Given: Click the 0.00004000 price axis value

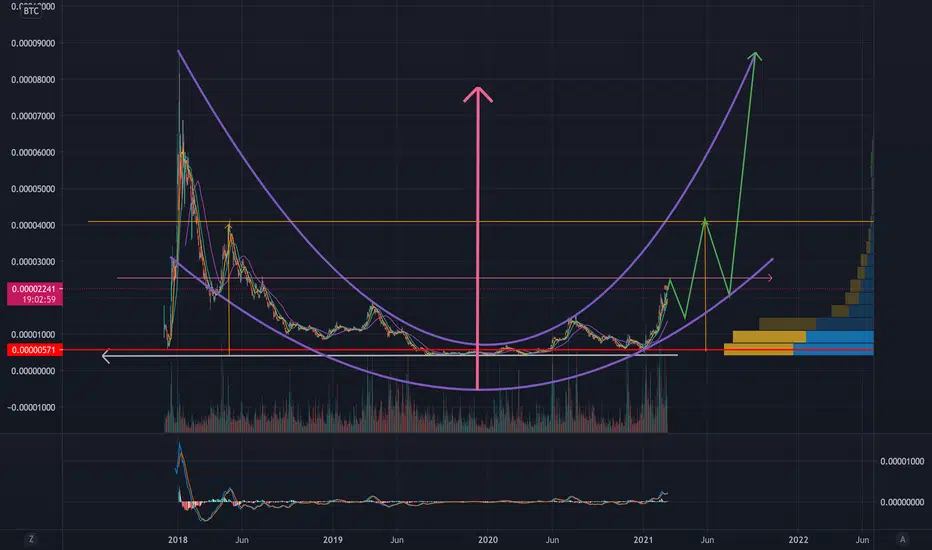Looking at the screenshot, I should [x=33, y=225].
